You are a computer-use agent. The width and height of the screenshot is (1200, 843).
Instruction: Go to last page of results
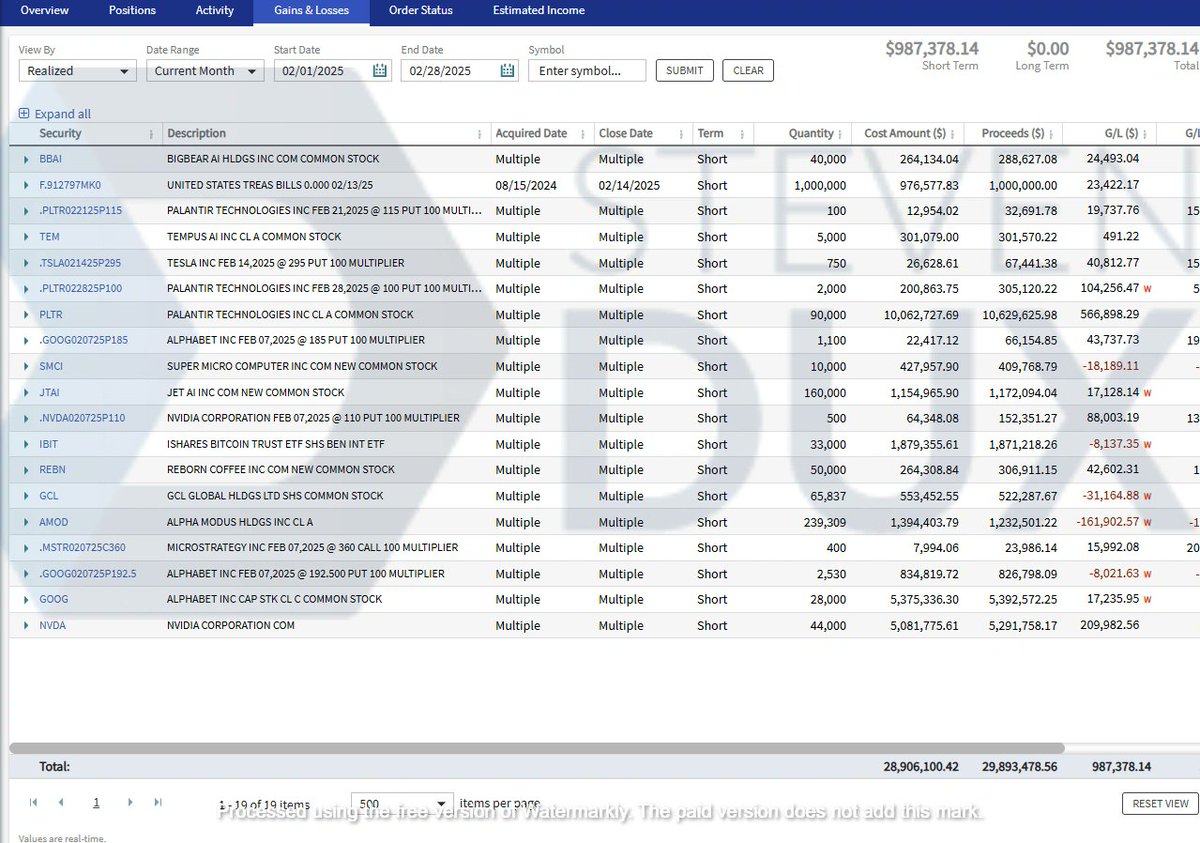[x=157, y=802]
